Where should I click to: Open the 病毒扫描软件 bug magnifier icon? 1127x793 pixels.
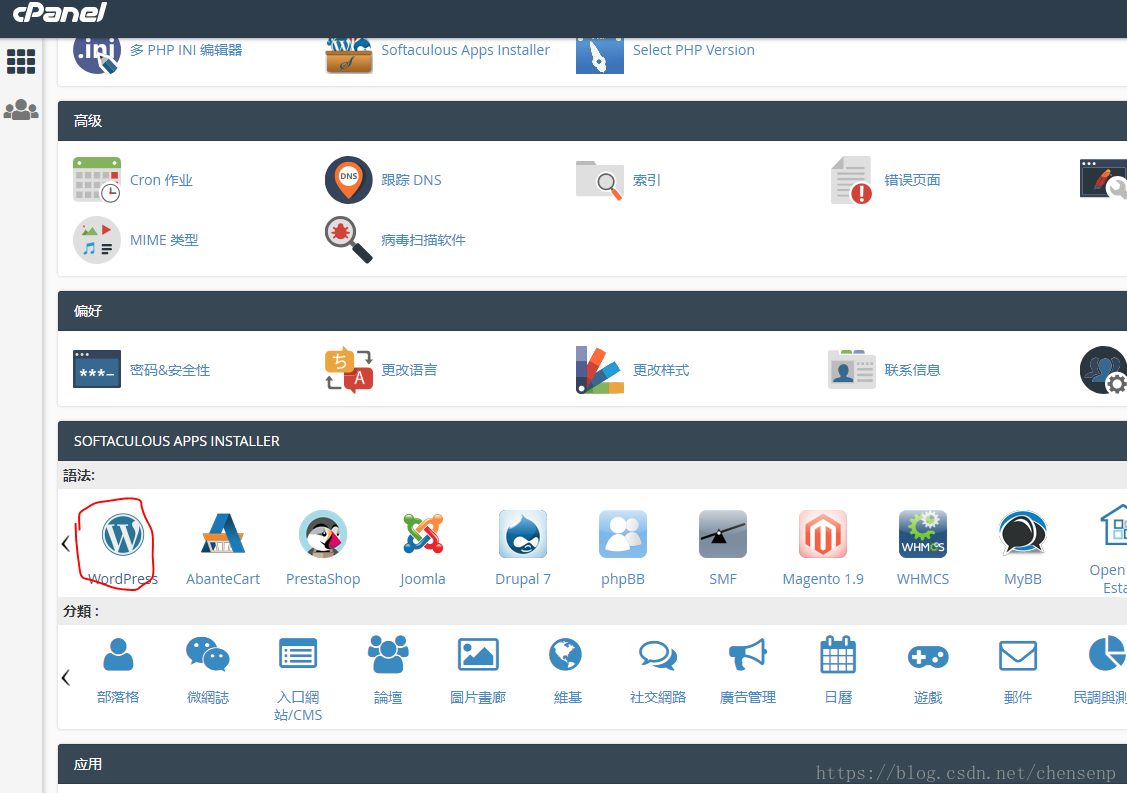pyautogui.click(x=349, y=240)
